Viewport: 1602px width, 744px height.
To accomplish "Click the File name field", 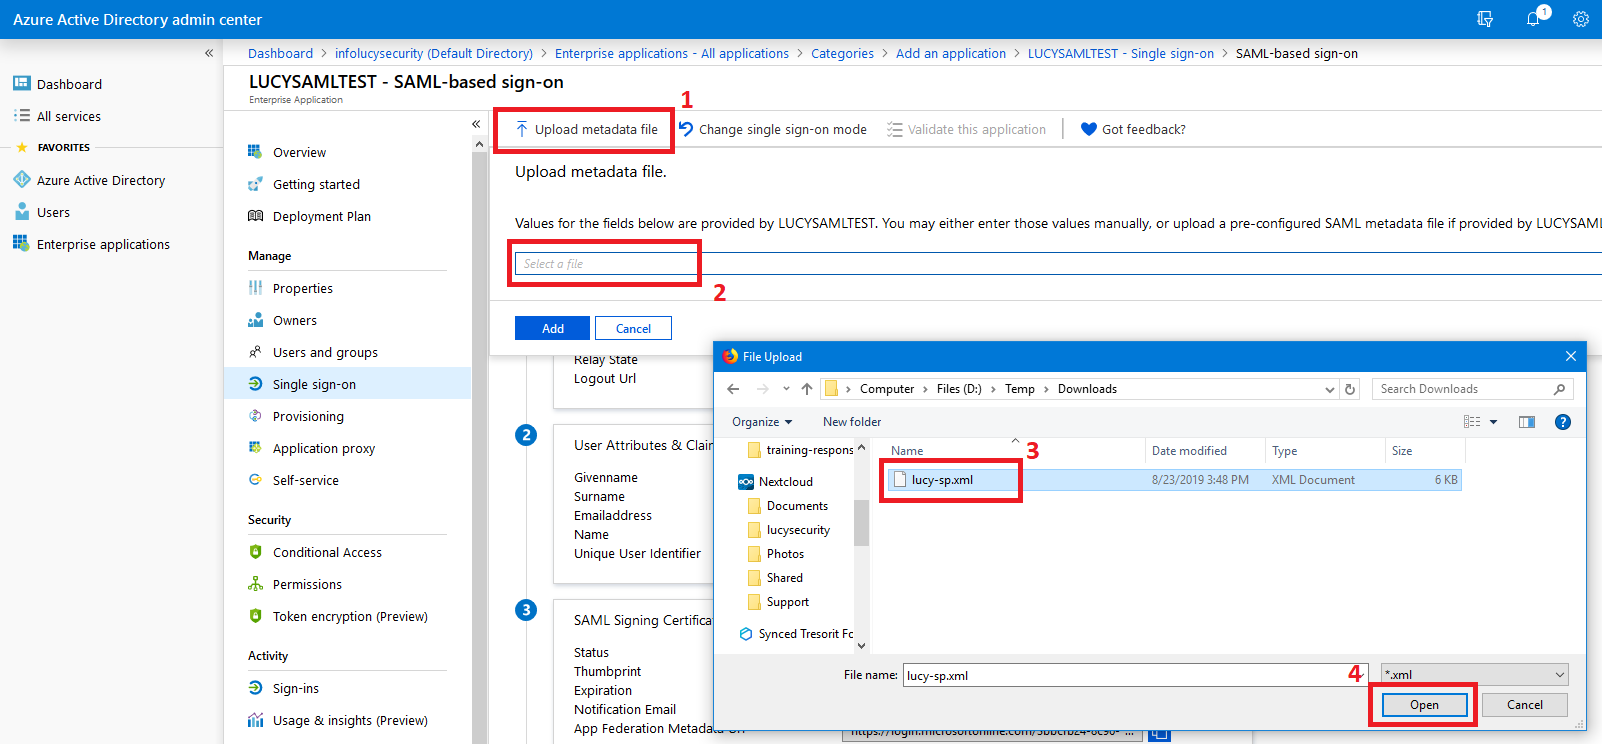I will click(x=1135, y=675).
